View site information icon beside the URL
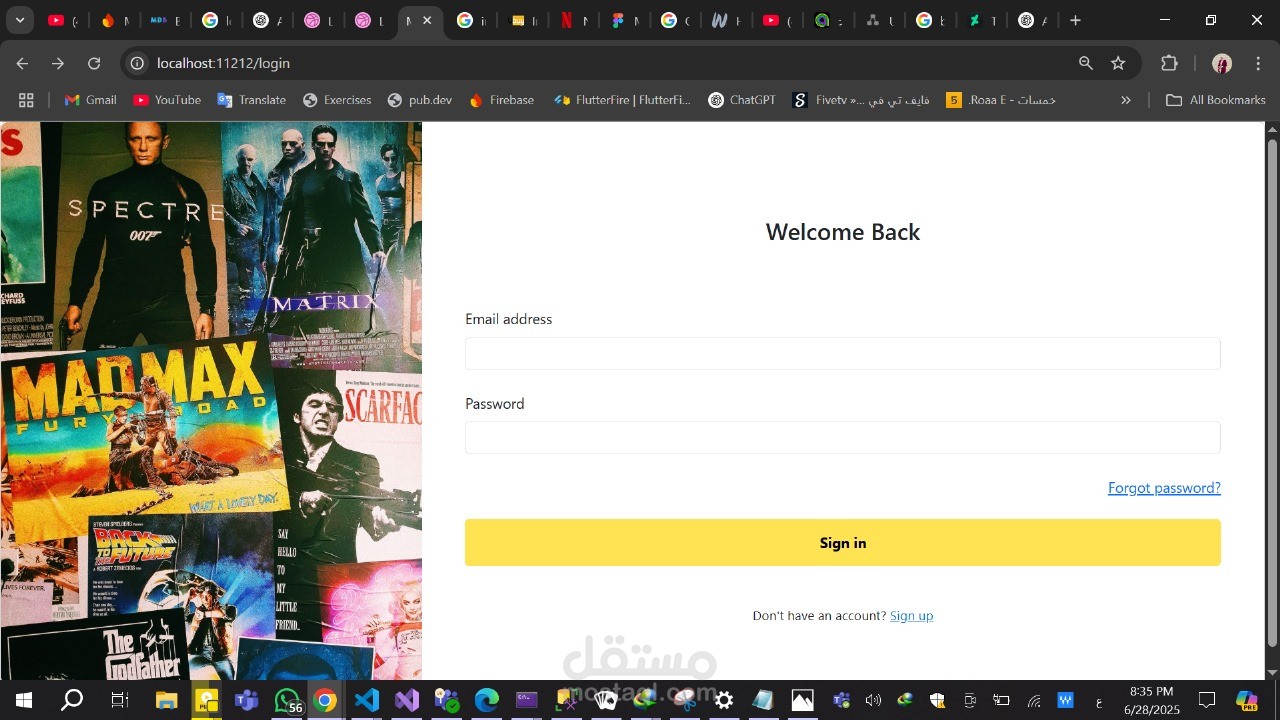This screenshot has height=720, width=1280. [138, 63]
